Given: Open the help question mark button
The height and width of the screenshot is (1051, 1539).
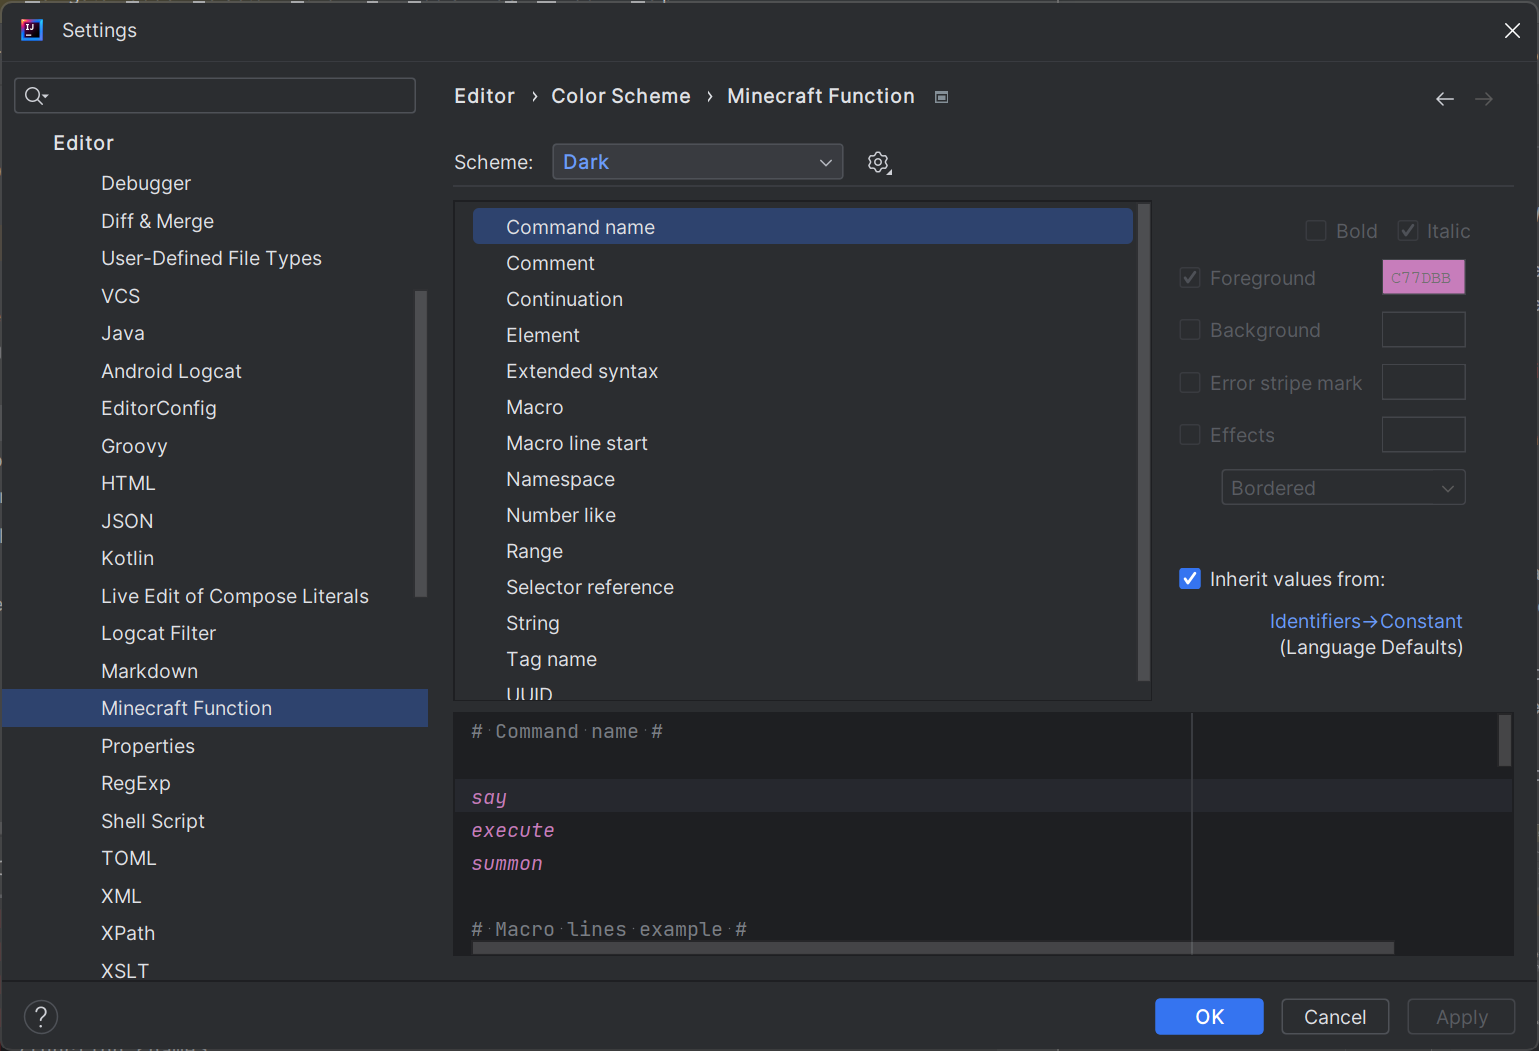Looking at the screenshot, I should (41, 1017).
